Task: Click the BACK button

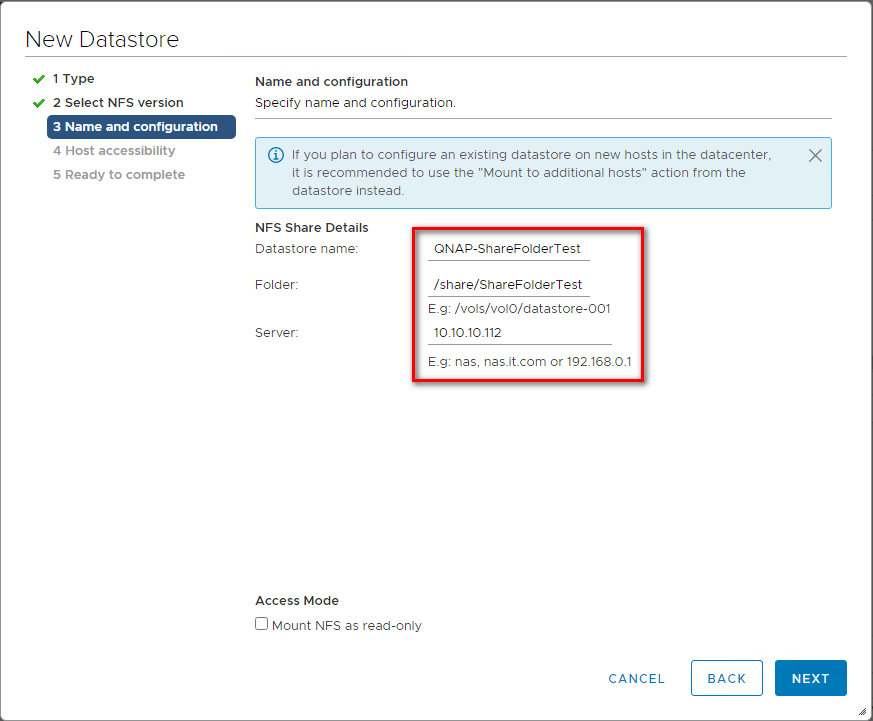Action: click(727, 678)
